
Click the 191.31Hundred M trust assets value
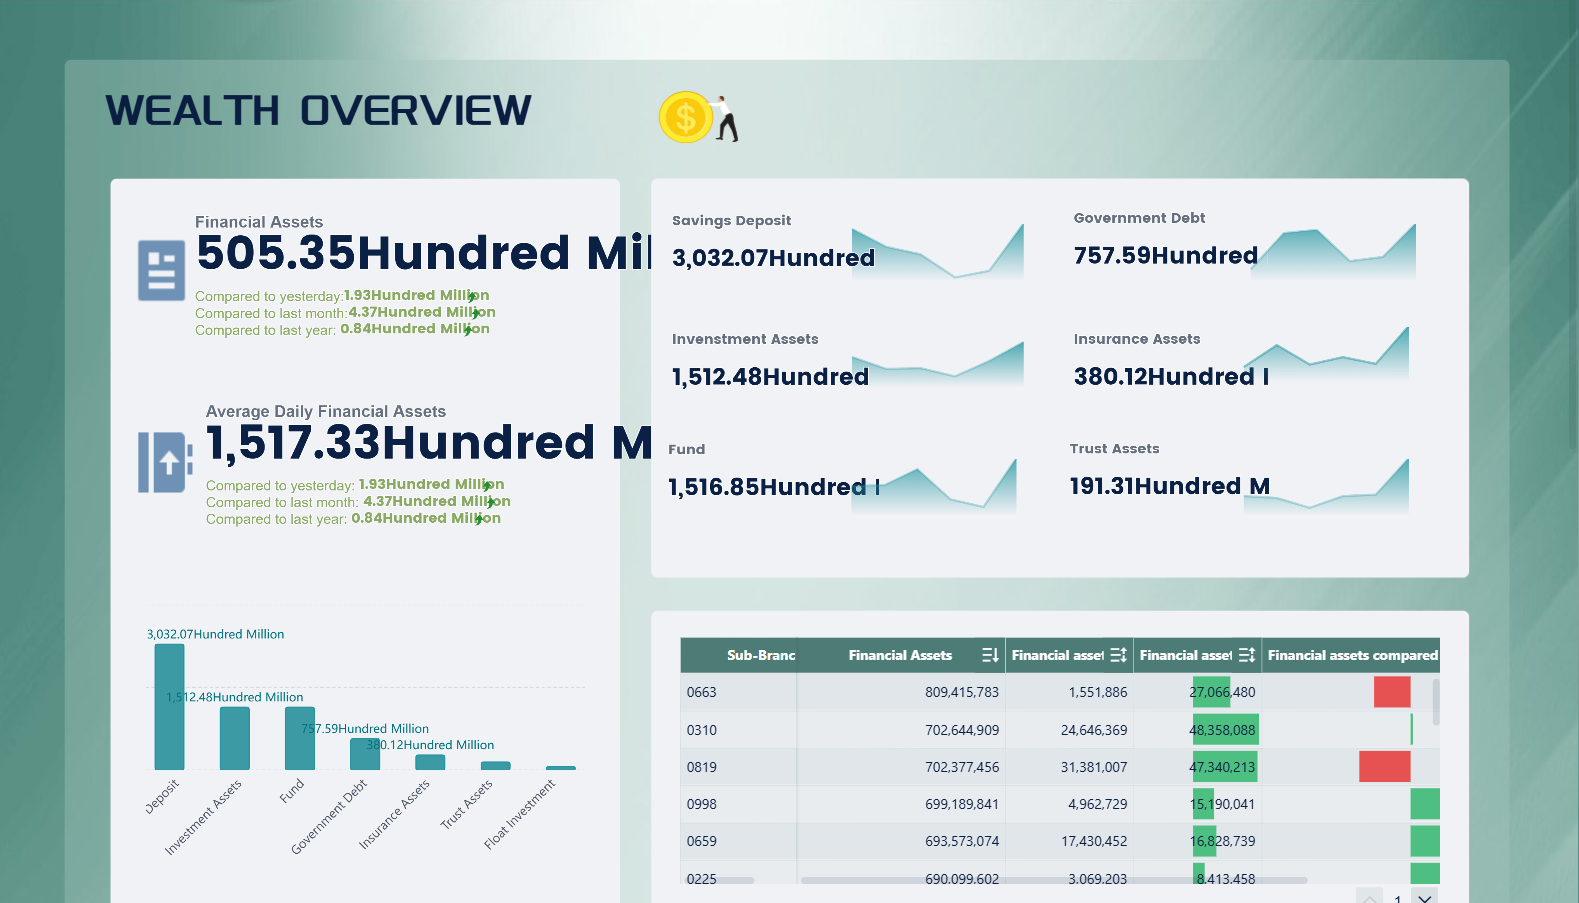1170,486
